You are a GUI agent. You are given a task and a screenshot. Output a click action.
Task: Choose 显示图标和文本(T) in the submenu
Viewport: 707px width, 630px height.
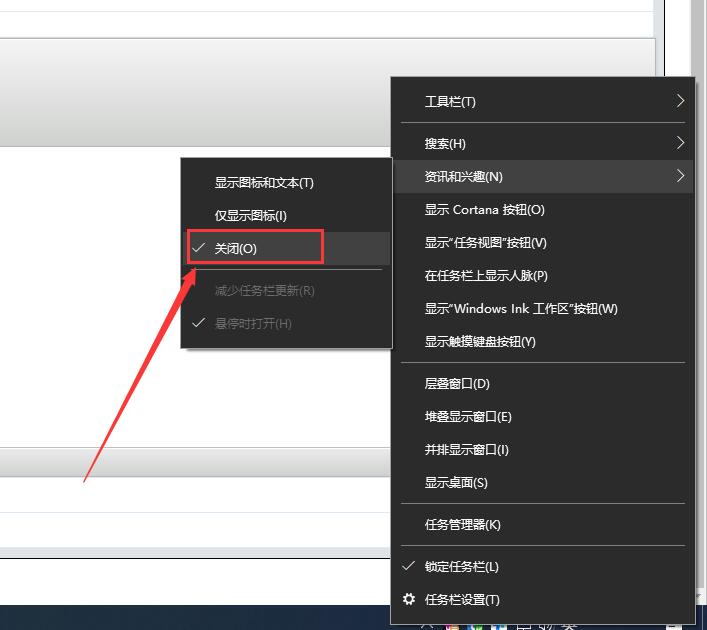[x=263, y=183]
